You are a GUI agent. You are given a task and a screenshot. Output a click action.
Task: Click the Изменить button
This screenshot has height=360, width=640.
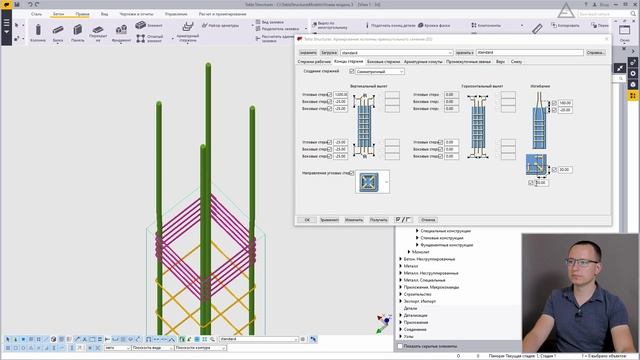(x=354, y=220)
